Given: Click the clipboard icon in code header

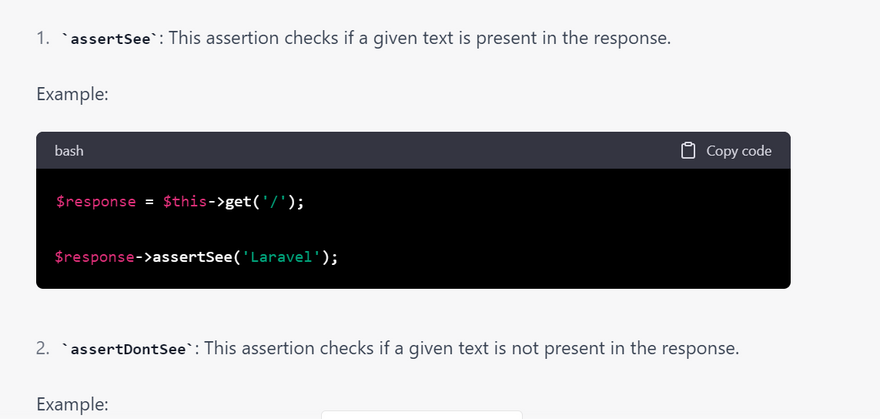Looking at the screenshot, I should tap(688, 151).
